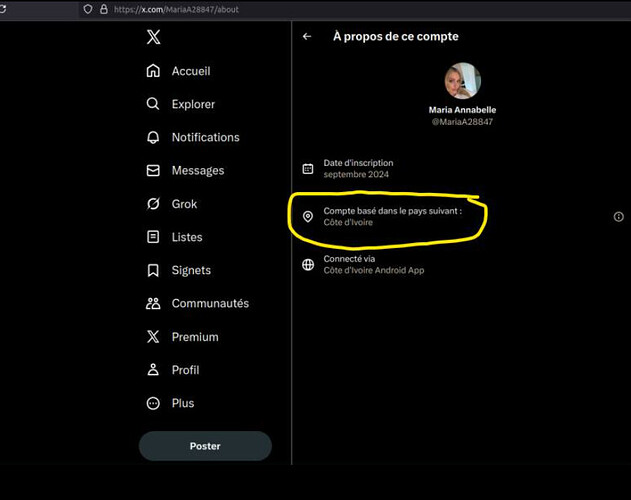Open Signets via the bookmark icon
The width and height of the screenshot is (631, 500).
[x=153, y=270]
